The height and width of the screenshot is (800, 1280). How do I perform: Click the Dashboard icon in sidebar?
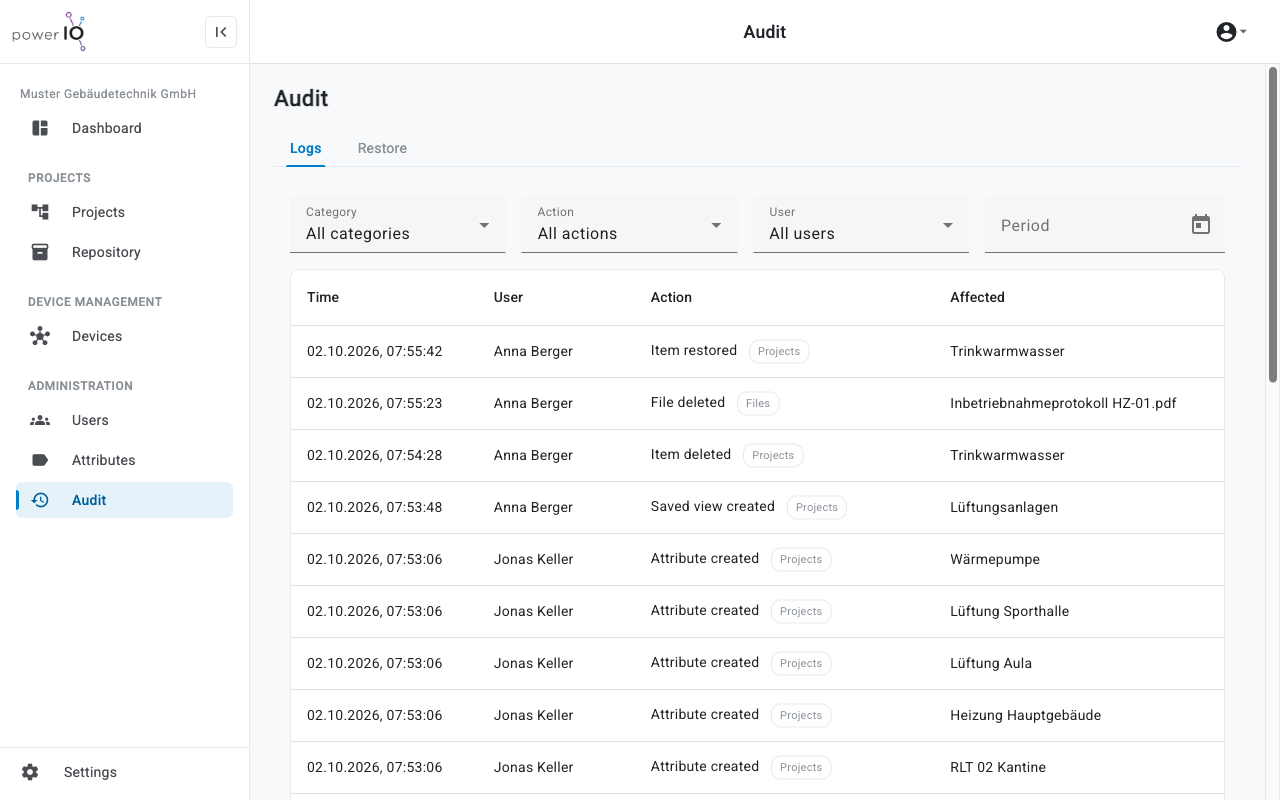pos(40,128)
